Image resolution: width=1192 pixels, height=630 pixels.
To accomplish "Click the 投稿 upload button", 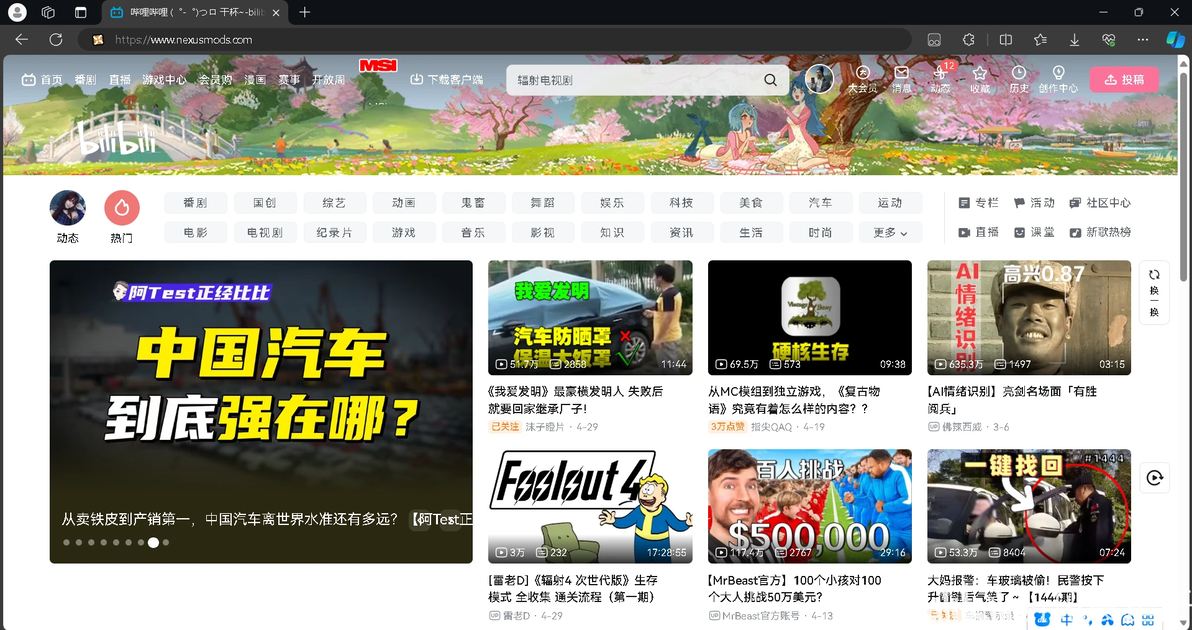I will click(x=1124, y=79).
